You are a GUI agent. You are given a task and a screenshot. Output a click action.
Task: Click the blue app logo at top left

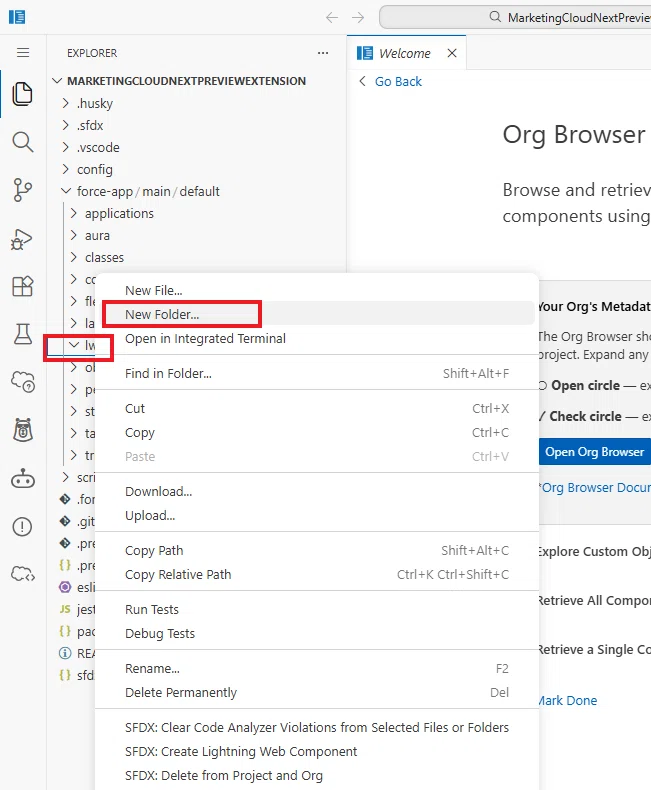pyautogui.click(x=17, y=17)
